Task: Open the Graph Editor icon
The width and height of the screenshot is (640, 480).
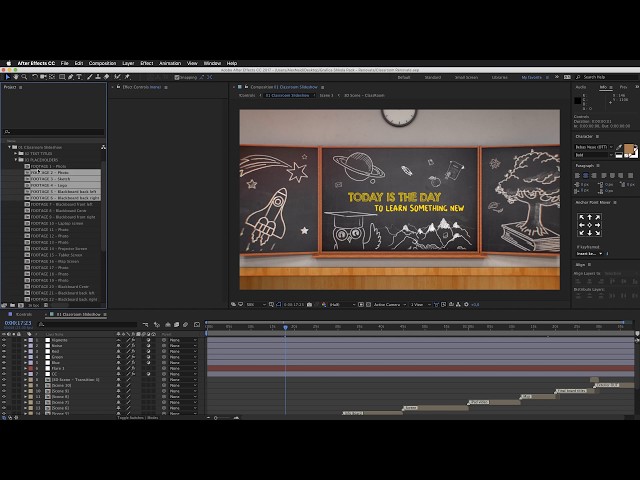Action: coord(197,324)
